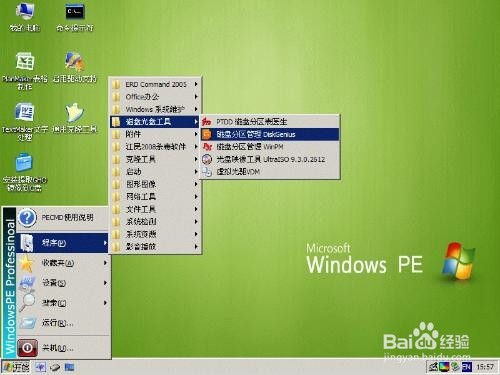Screen dimensions: 500x375
Task: Open PlanMaker spreadsheet desktop icon
Action: click(x=25, y=69)
